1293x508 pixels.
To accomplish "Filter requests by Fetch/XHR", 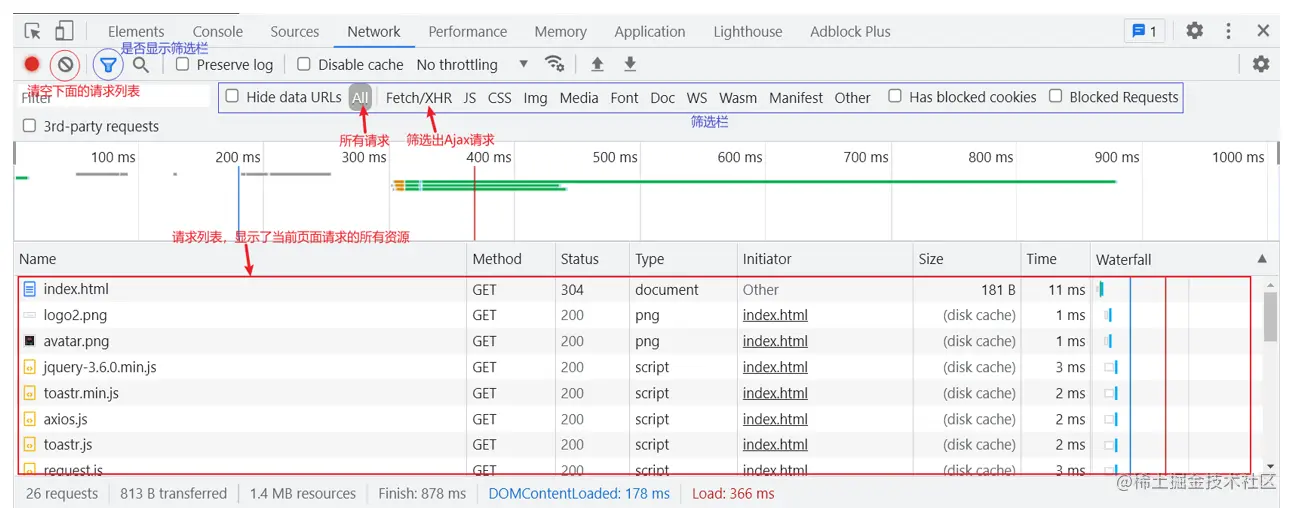I will point(419,97).
